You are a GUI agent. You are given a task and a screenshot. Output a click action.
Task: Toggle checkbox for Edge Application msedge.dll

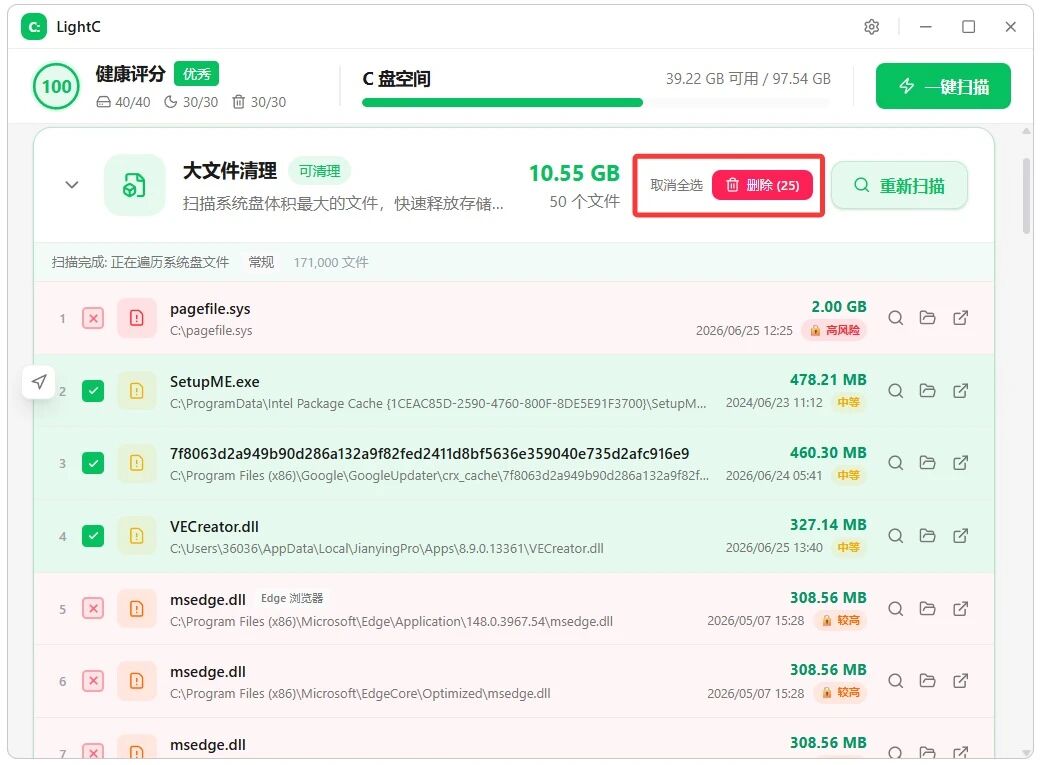click(93, 608)
